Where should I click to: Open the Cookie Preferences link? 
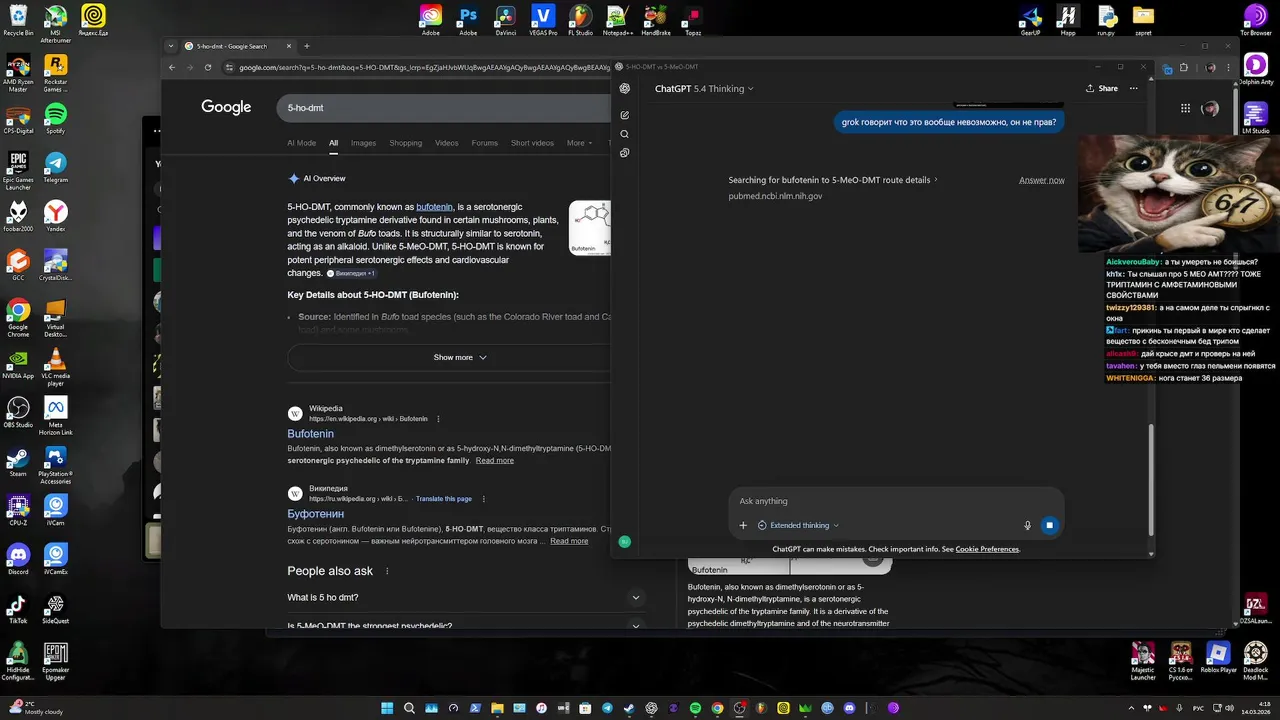987,549
